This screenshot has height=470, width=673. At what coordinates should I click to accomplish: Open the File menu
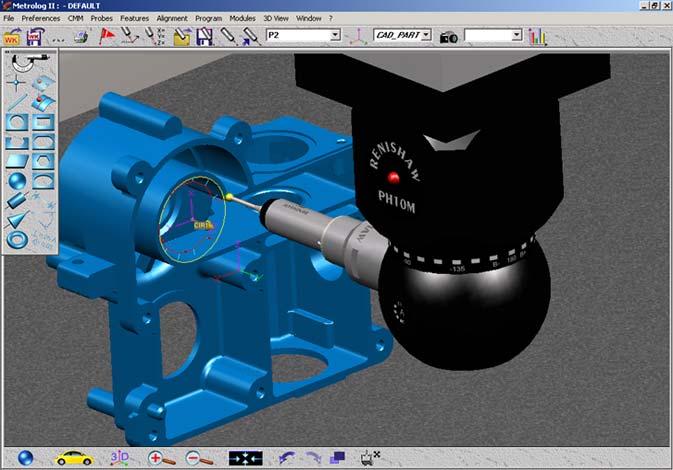9,18
